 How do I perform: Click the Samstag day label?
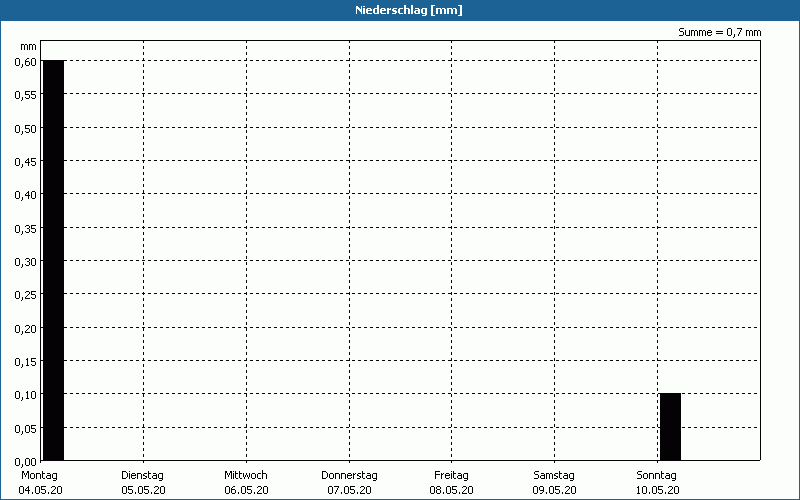click(554, 475)
